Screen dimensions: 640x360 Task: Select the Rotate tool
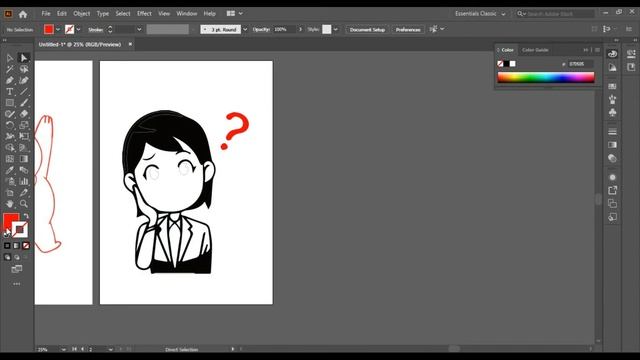(10, 125)
